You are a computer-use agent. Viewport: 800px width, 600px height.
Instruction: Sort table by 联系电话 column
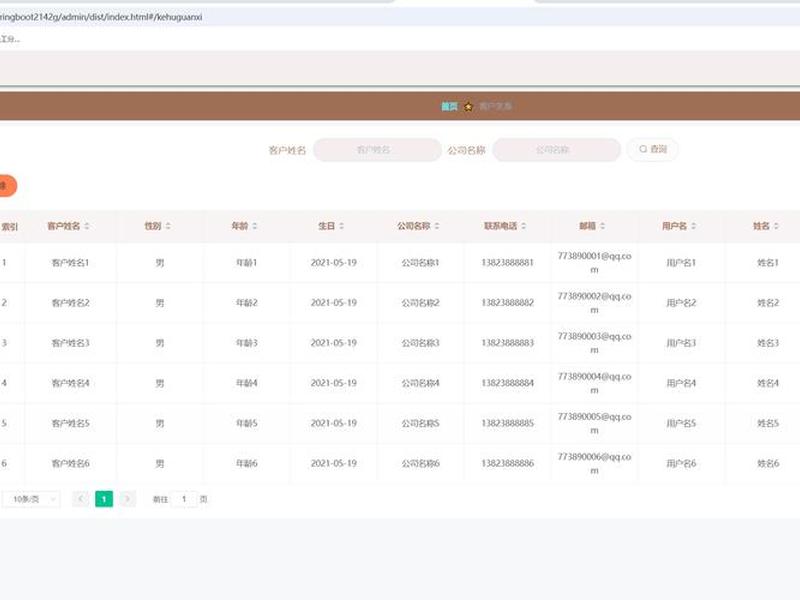coord(523,226)
